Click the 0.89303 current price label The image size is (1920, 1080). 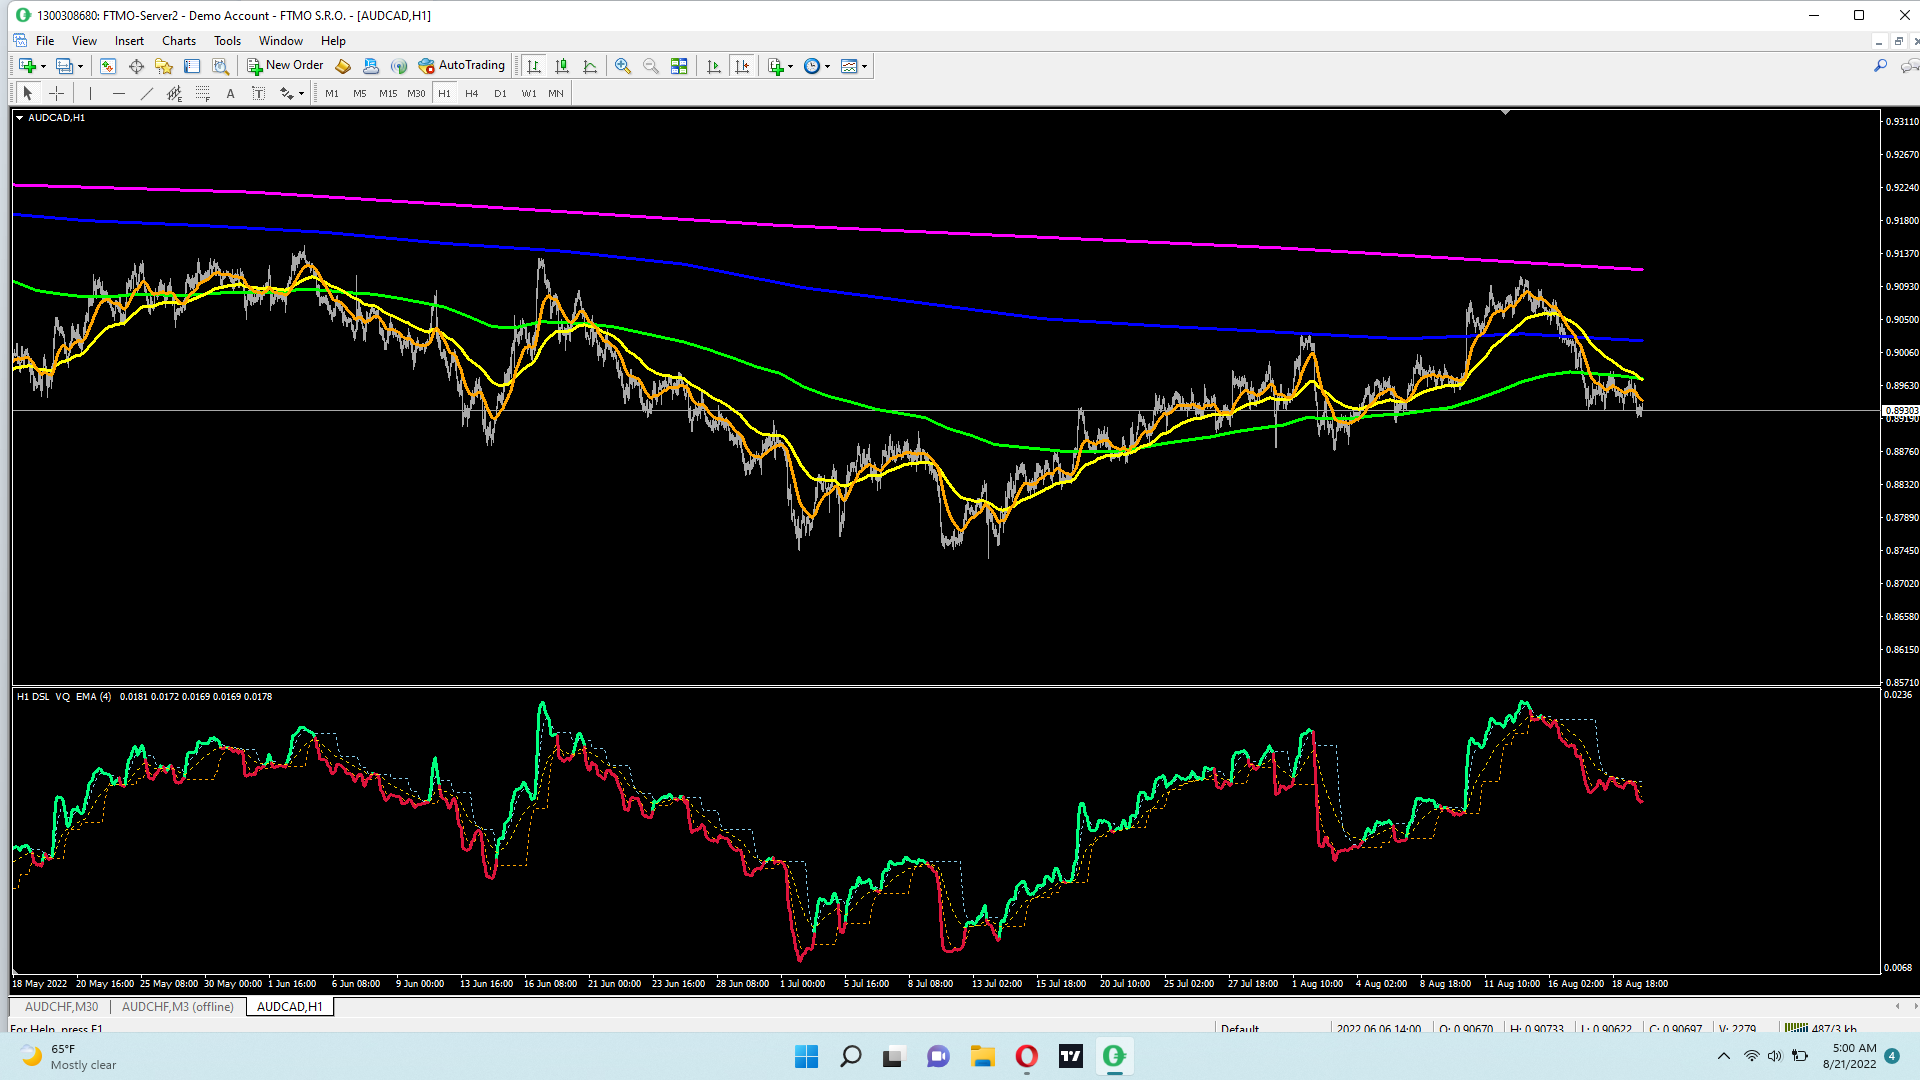(1900, 410)
